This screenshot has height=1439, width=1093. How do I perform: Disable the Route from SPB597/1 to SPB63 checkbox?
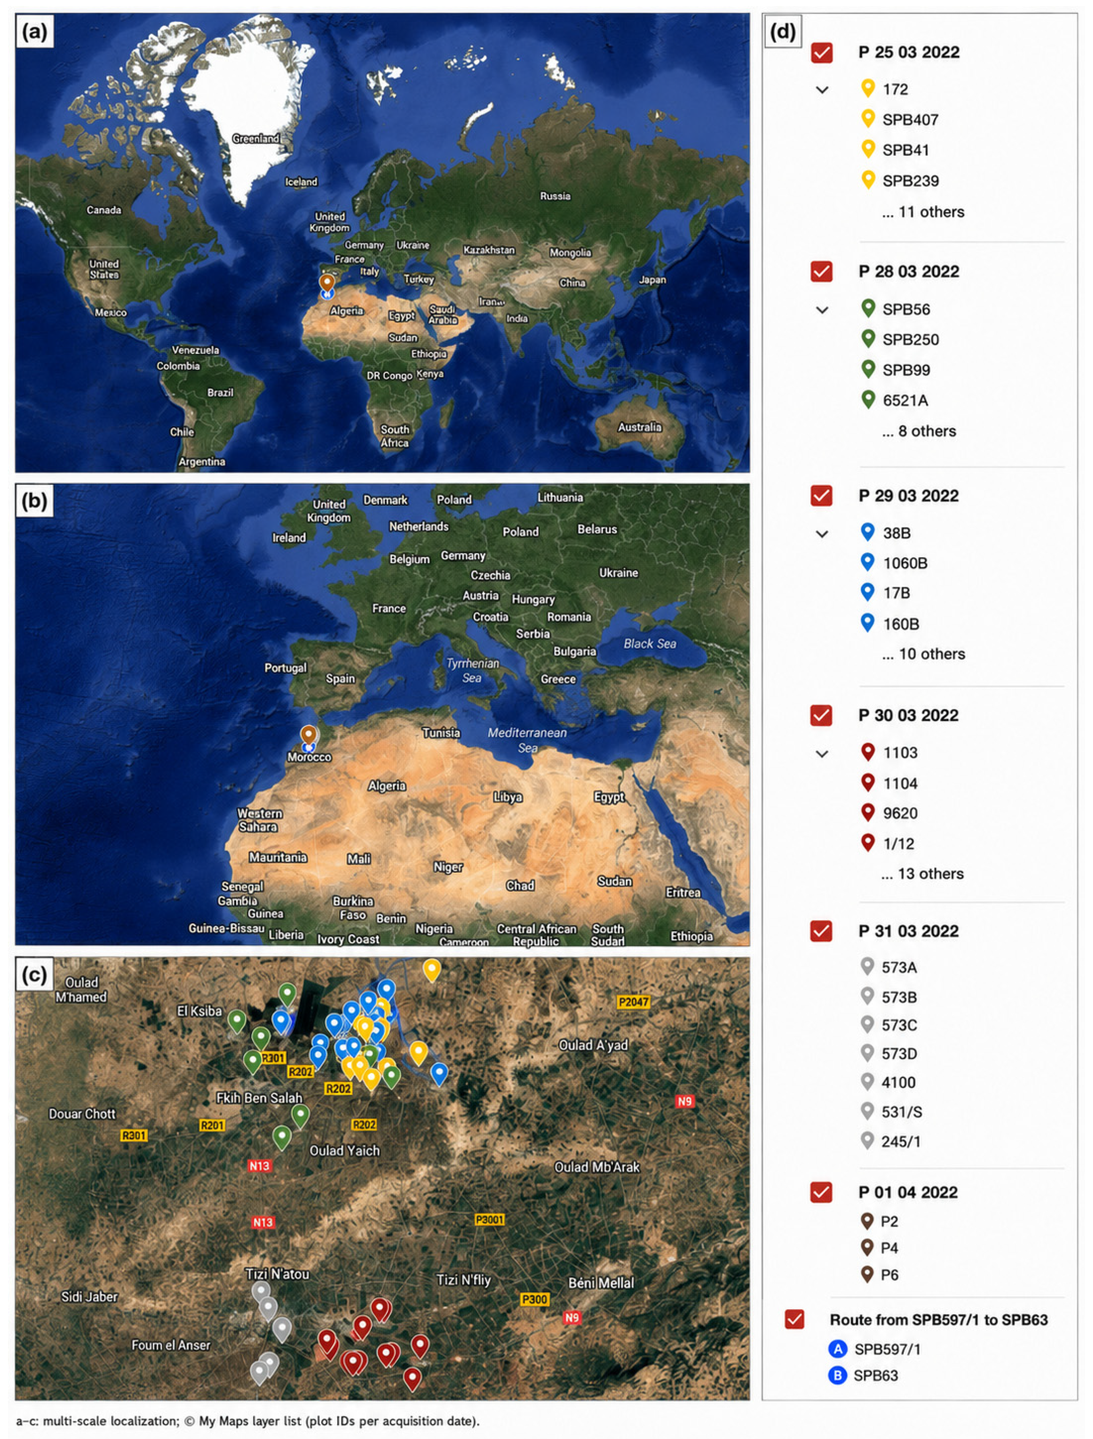pyautogui.click(x=795, y=1320)
